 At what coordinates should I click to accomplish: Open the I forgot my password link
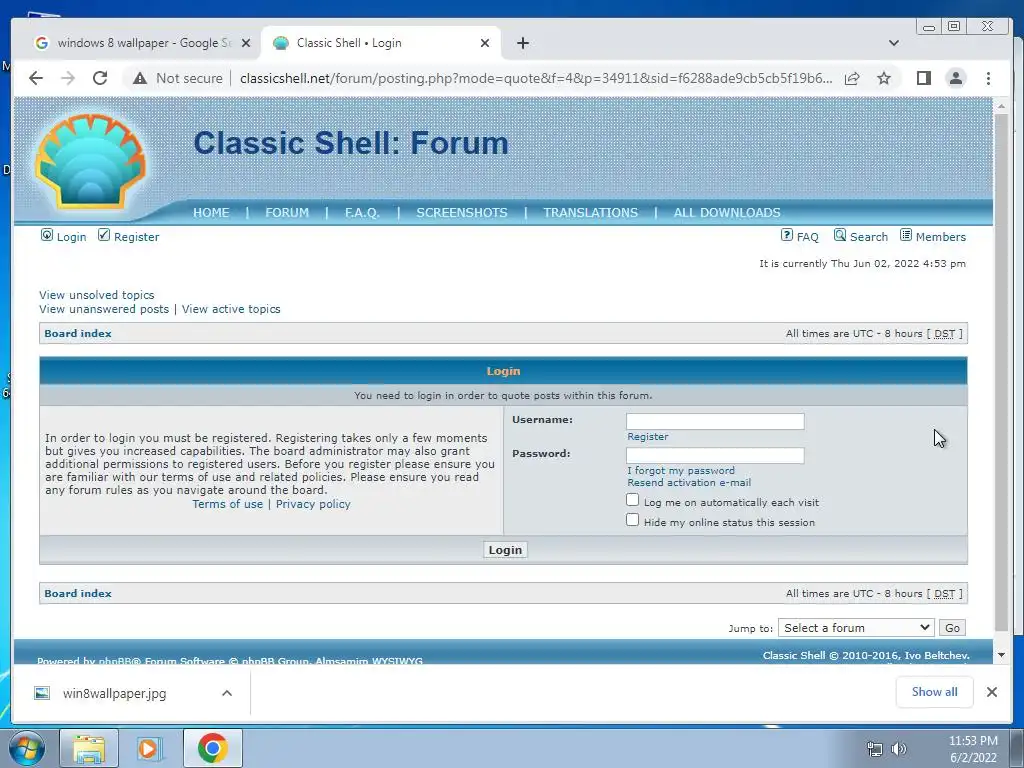(x=680, y=470)
